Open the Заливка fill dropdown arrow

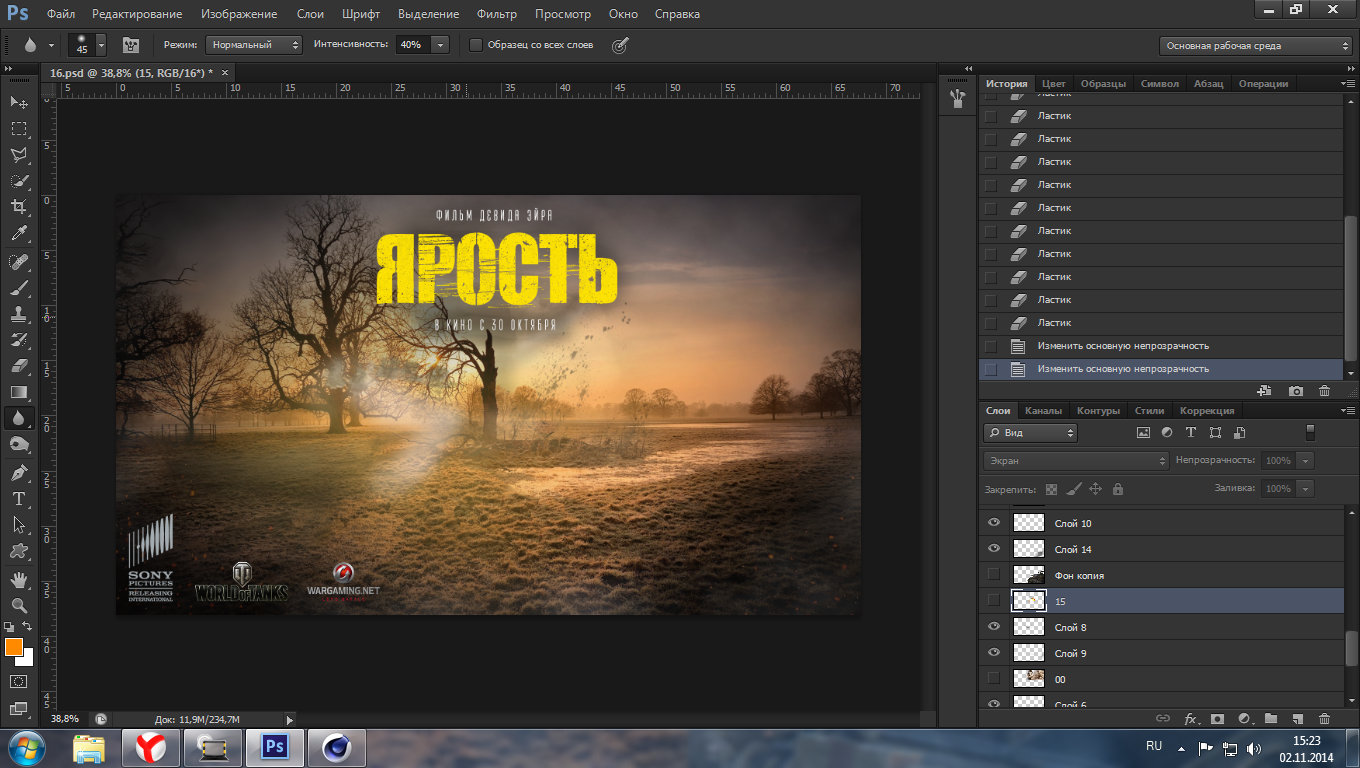click(1305, 489)
